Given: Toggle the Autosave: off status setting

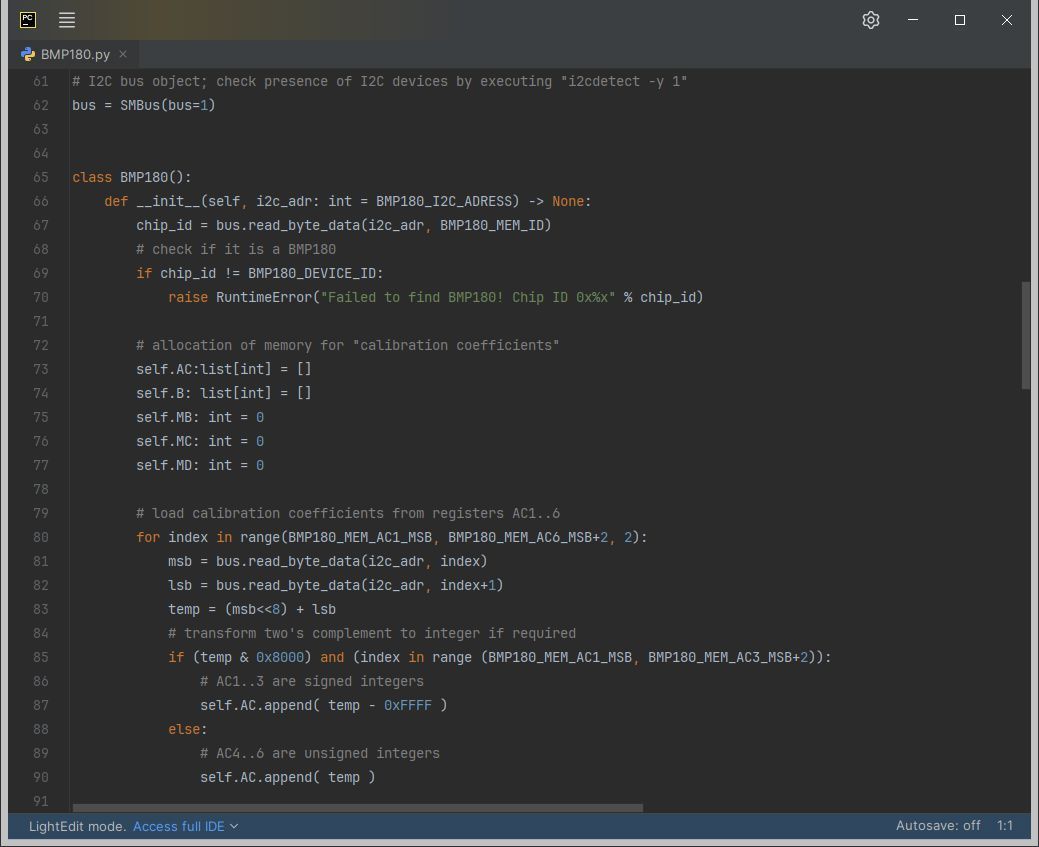Looking at the screenshot, I should (x=938, y=826).
